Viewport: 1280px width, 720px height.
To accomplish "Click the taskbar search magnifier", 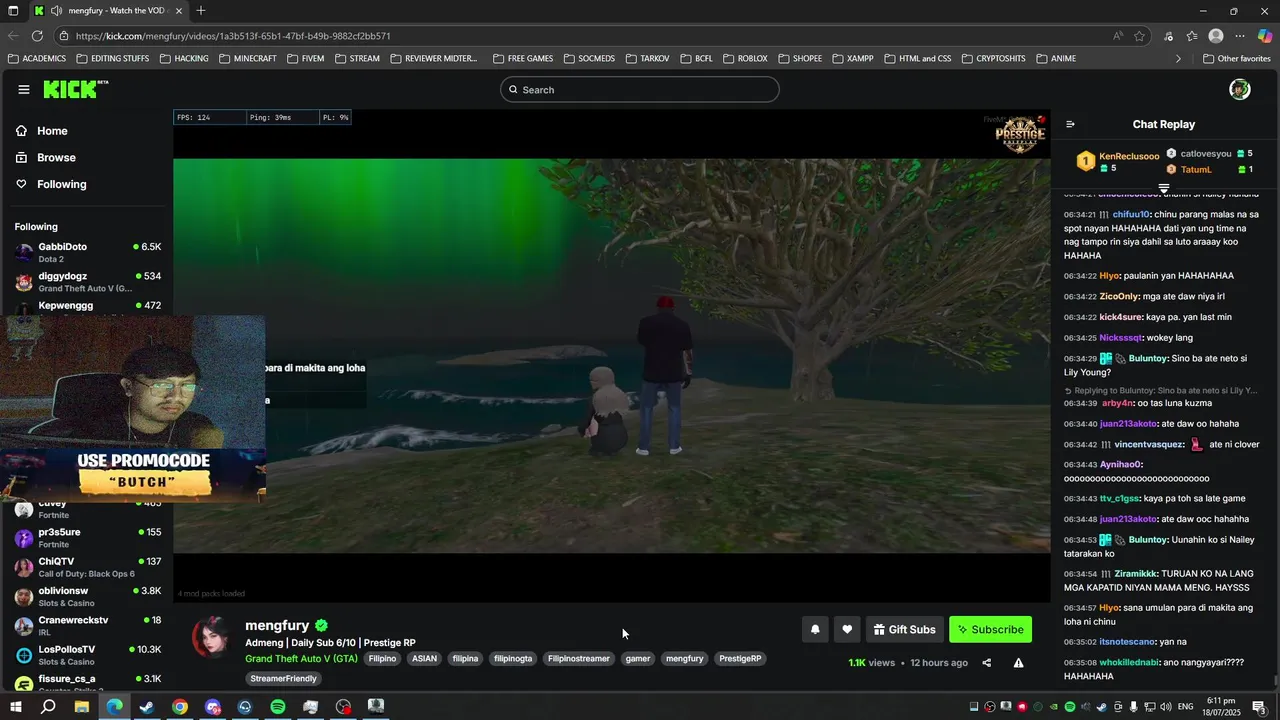I will coord(48,707).
